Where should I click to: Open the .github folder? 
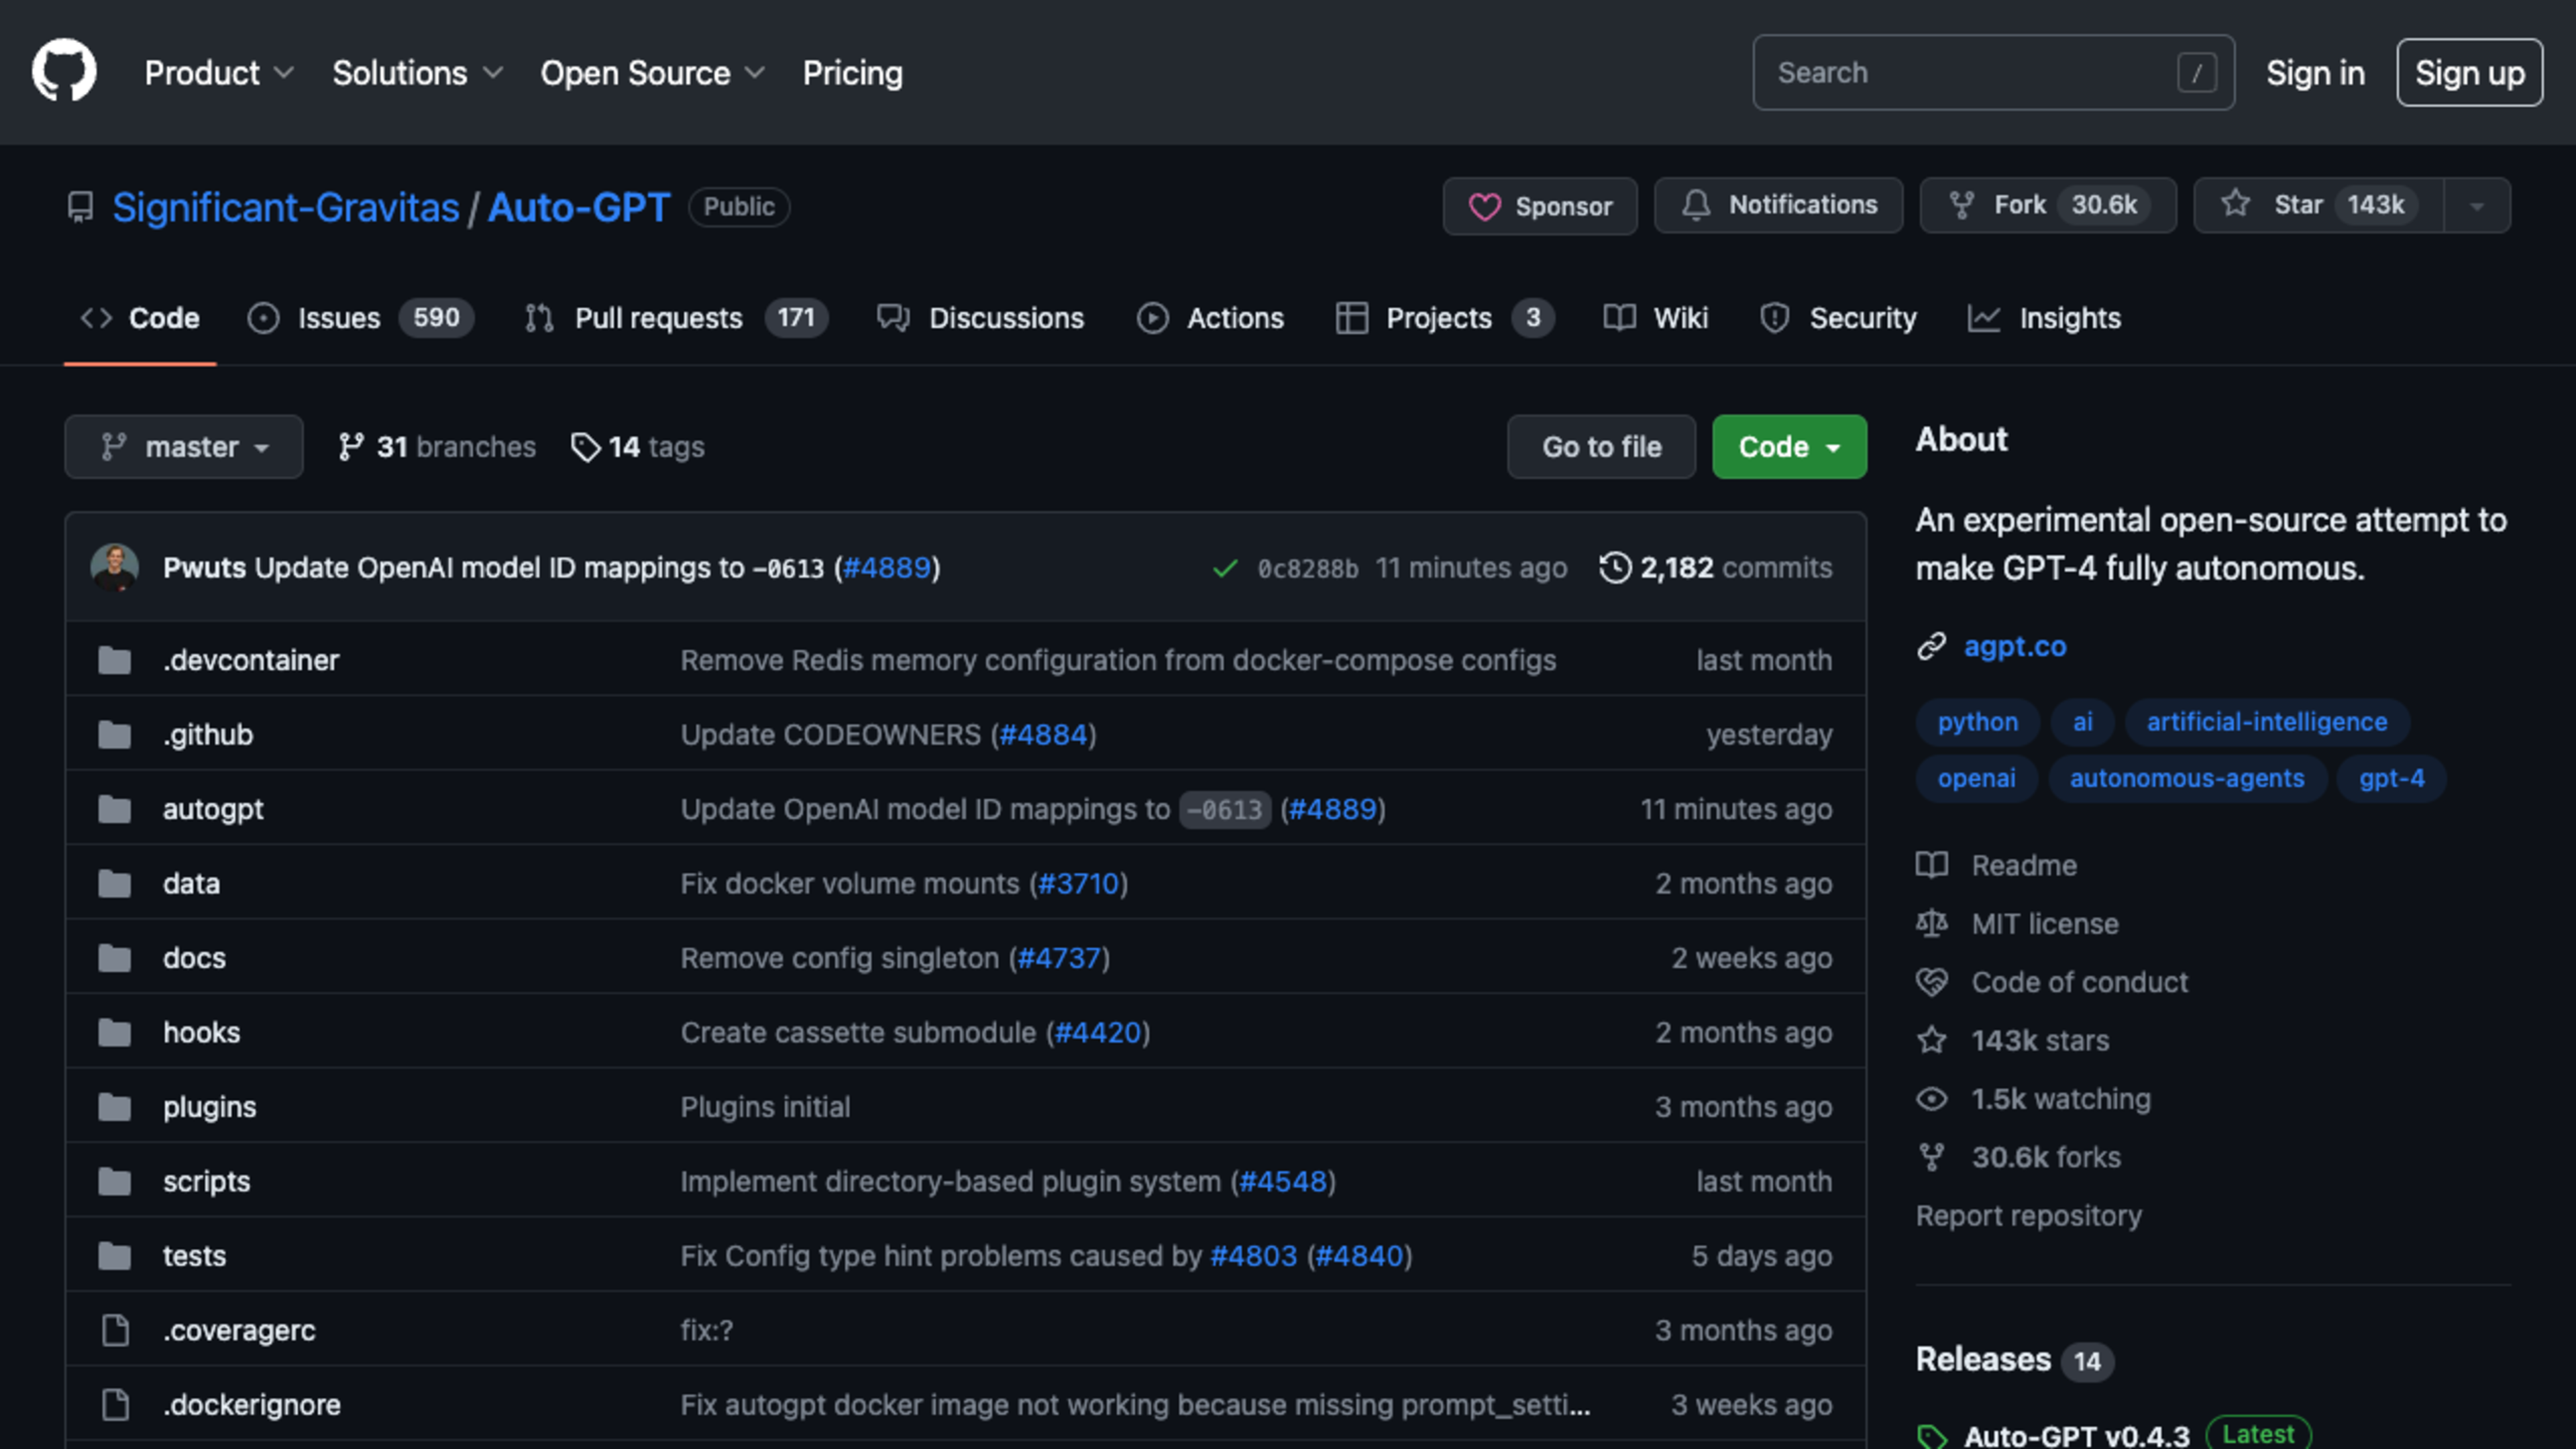coord(208,734)
